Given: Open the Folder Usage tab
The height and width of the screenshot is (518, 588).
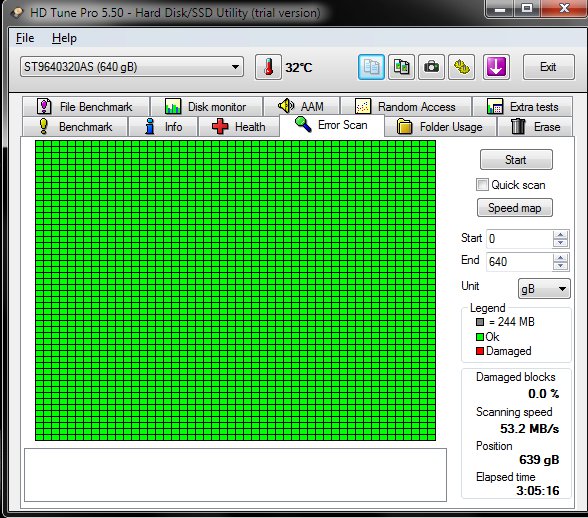Looking at the screenshot, I should pos(440,126).
